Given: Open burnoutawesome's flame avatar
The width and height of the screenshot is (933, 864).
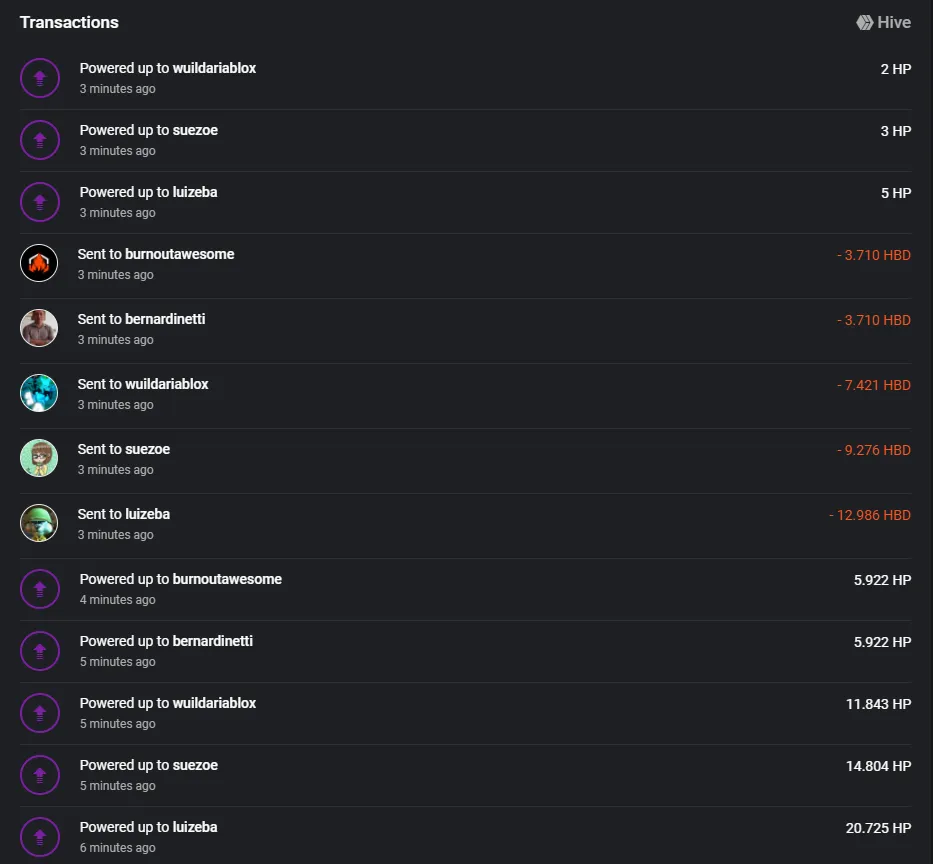Looking at the screenshot, I should click(x=39, y=263).
